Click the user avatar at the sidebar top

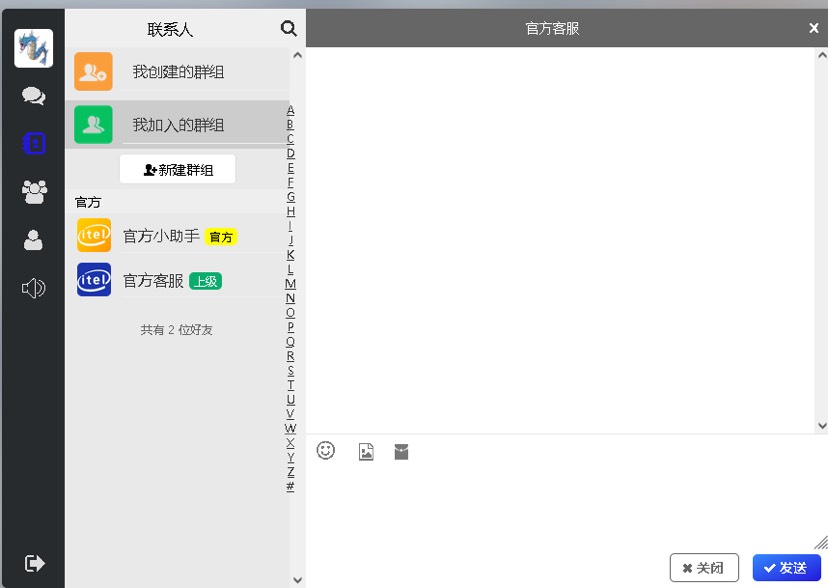click(x=33, y=48)
